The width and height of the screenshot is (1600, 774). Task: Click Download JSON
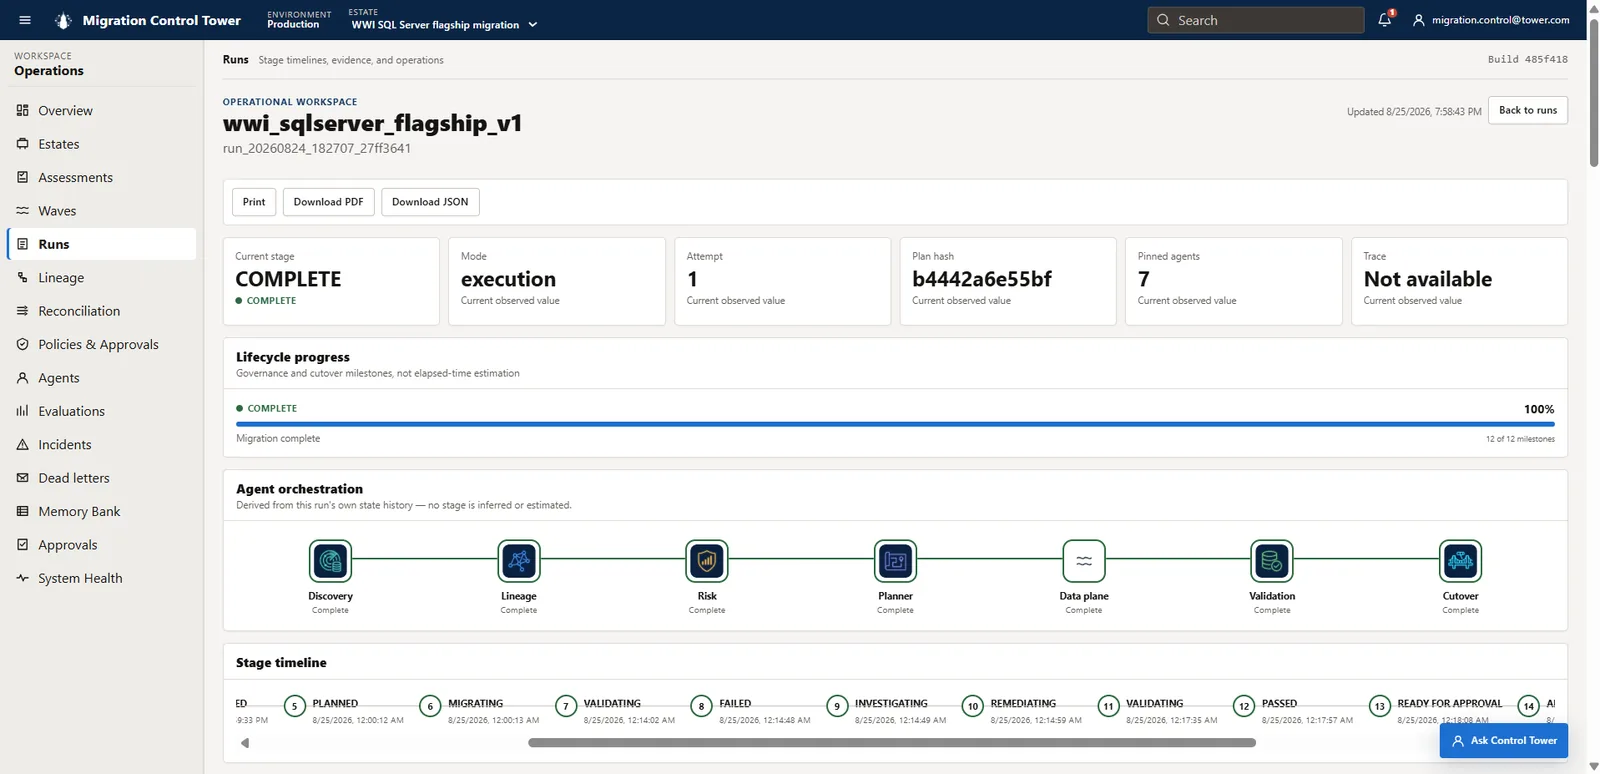pos(430,202)
